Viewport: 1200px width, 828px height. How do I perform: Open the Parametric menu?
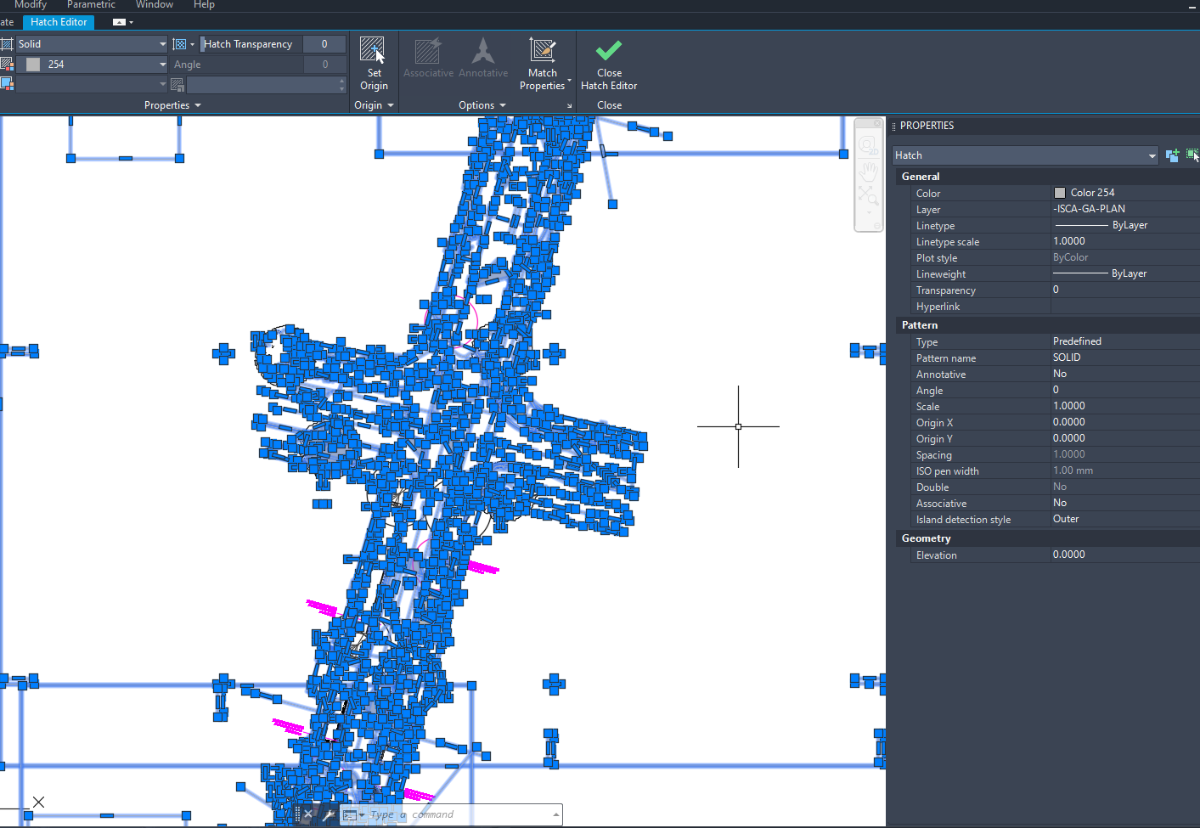pos(91,5)
